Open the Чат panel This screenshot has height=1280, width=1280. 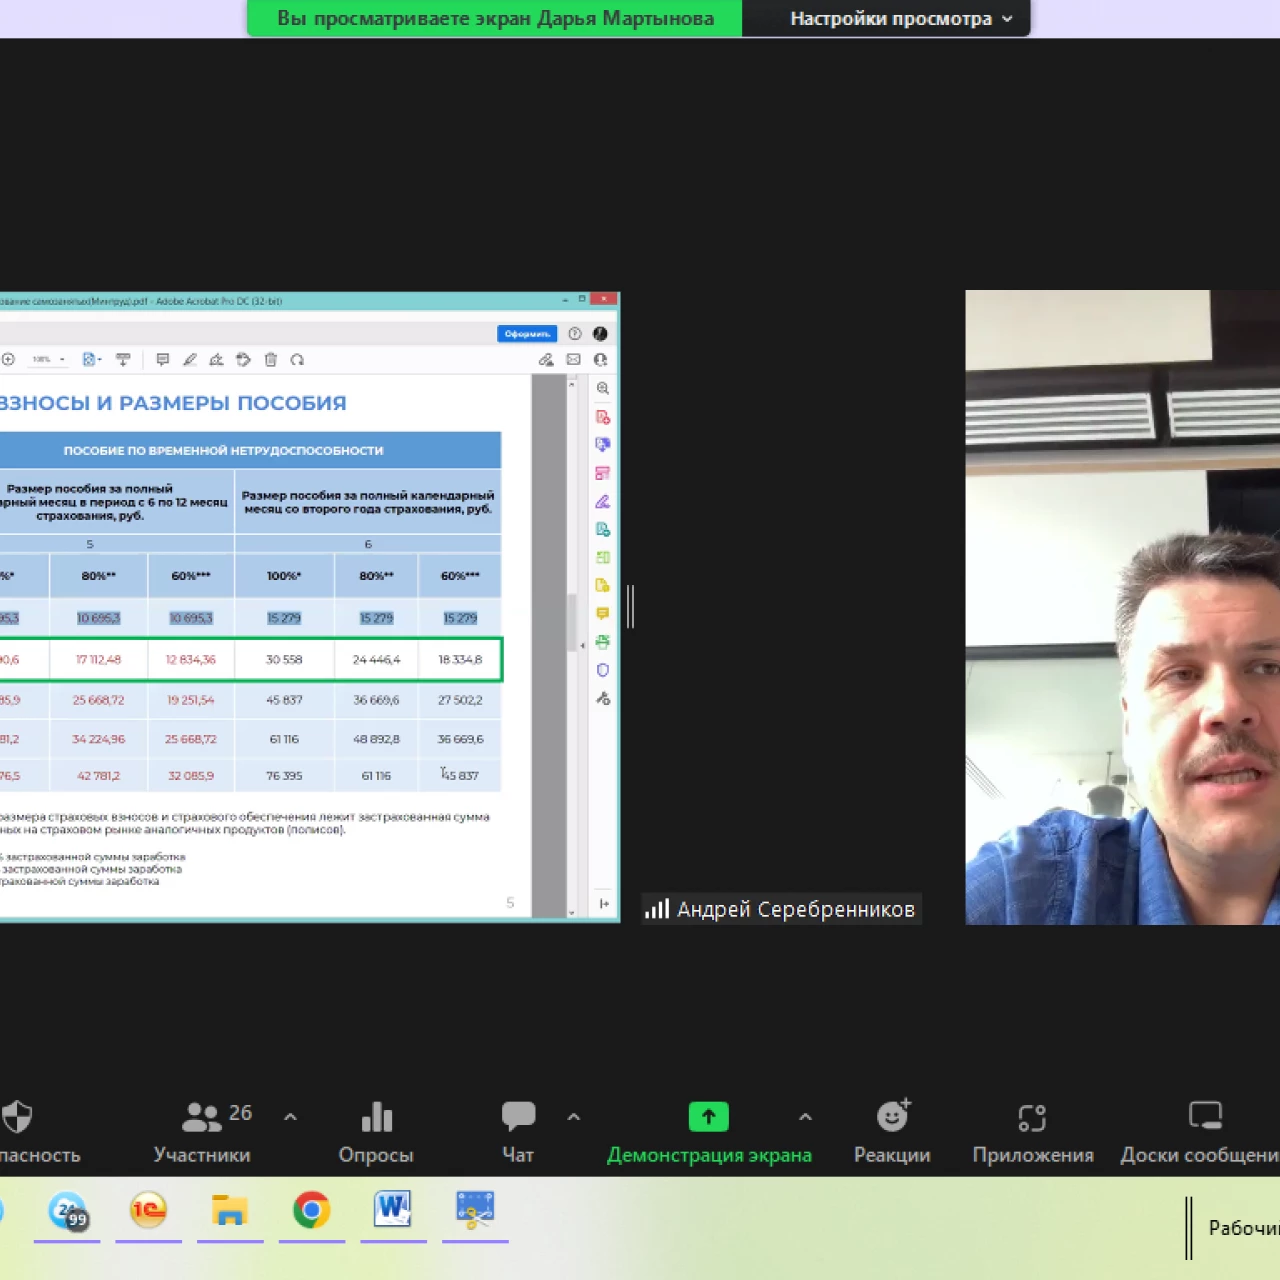pyautogui.click(x=518, y=1133)
